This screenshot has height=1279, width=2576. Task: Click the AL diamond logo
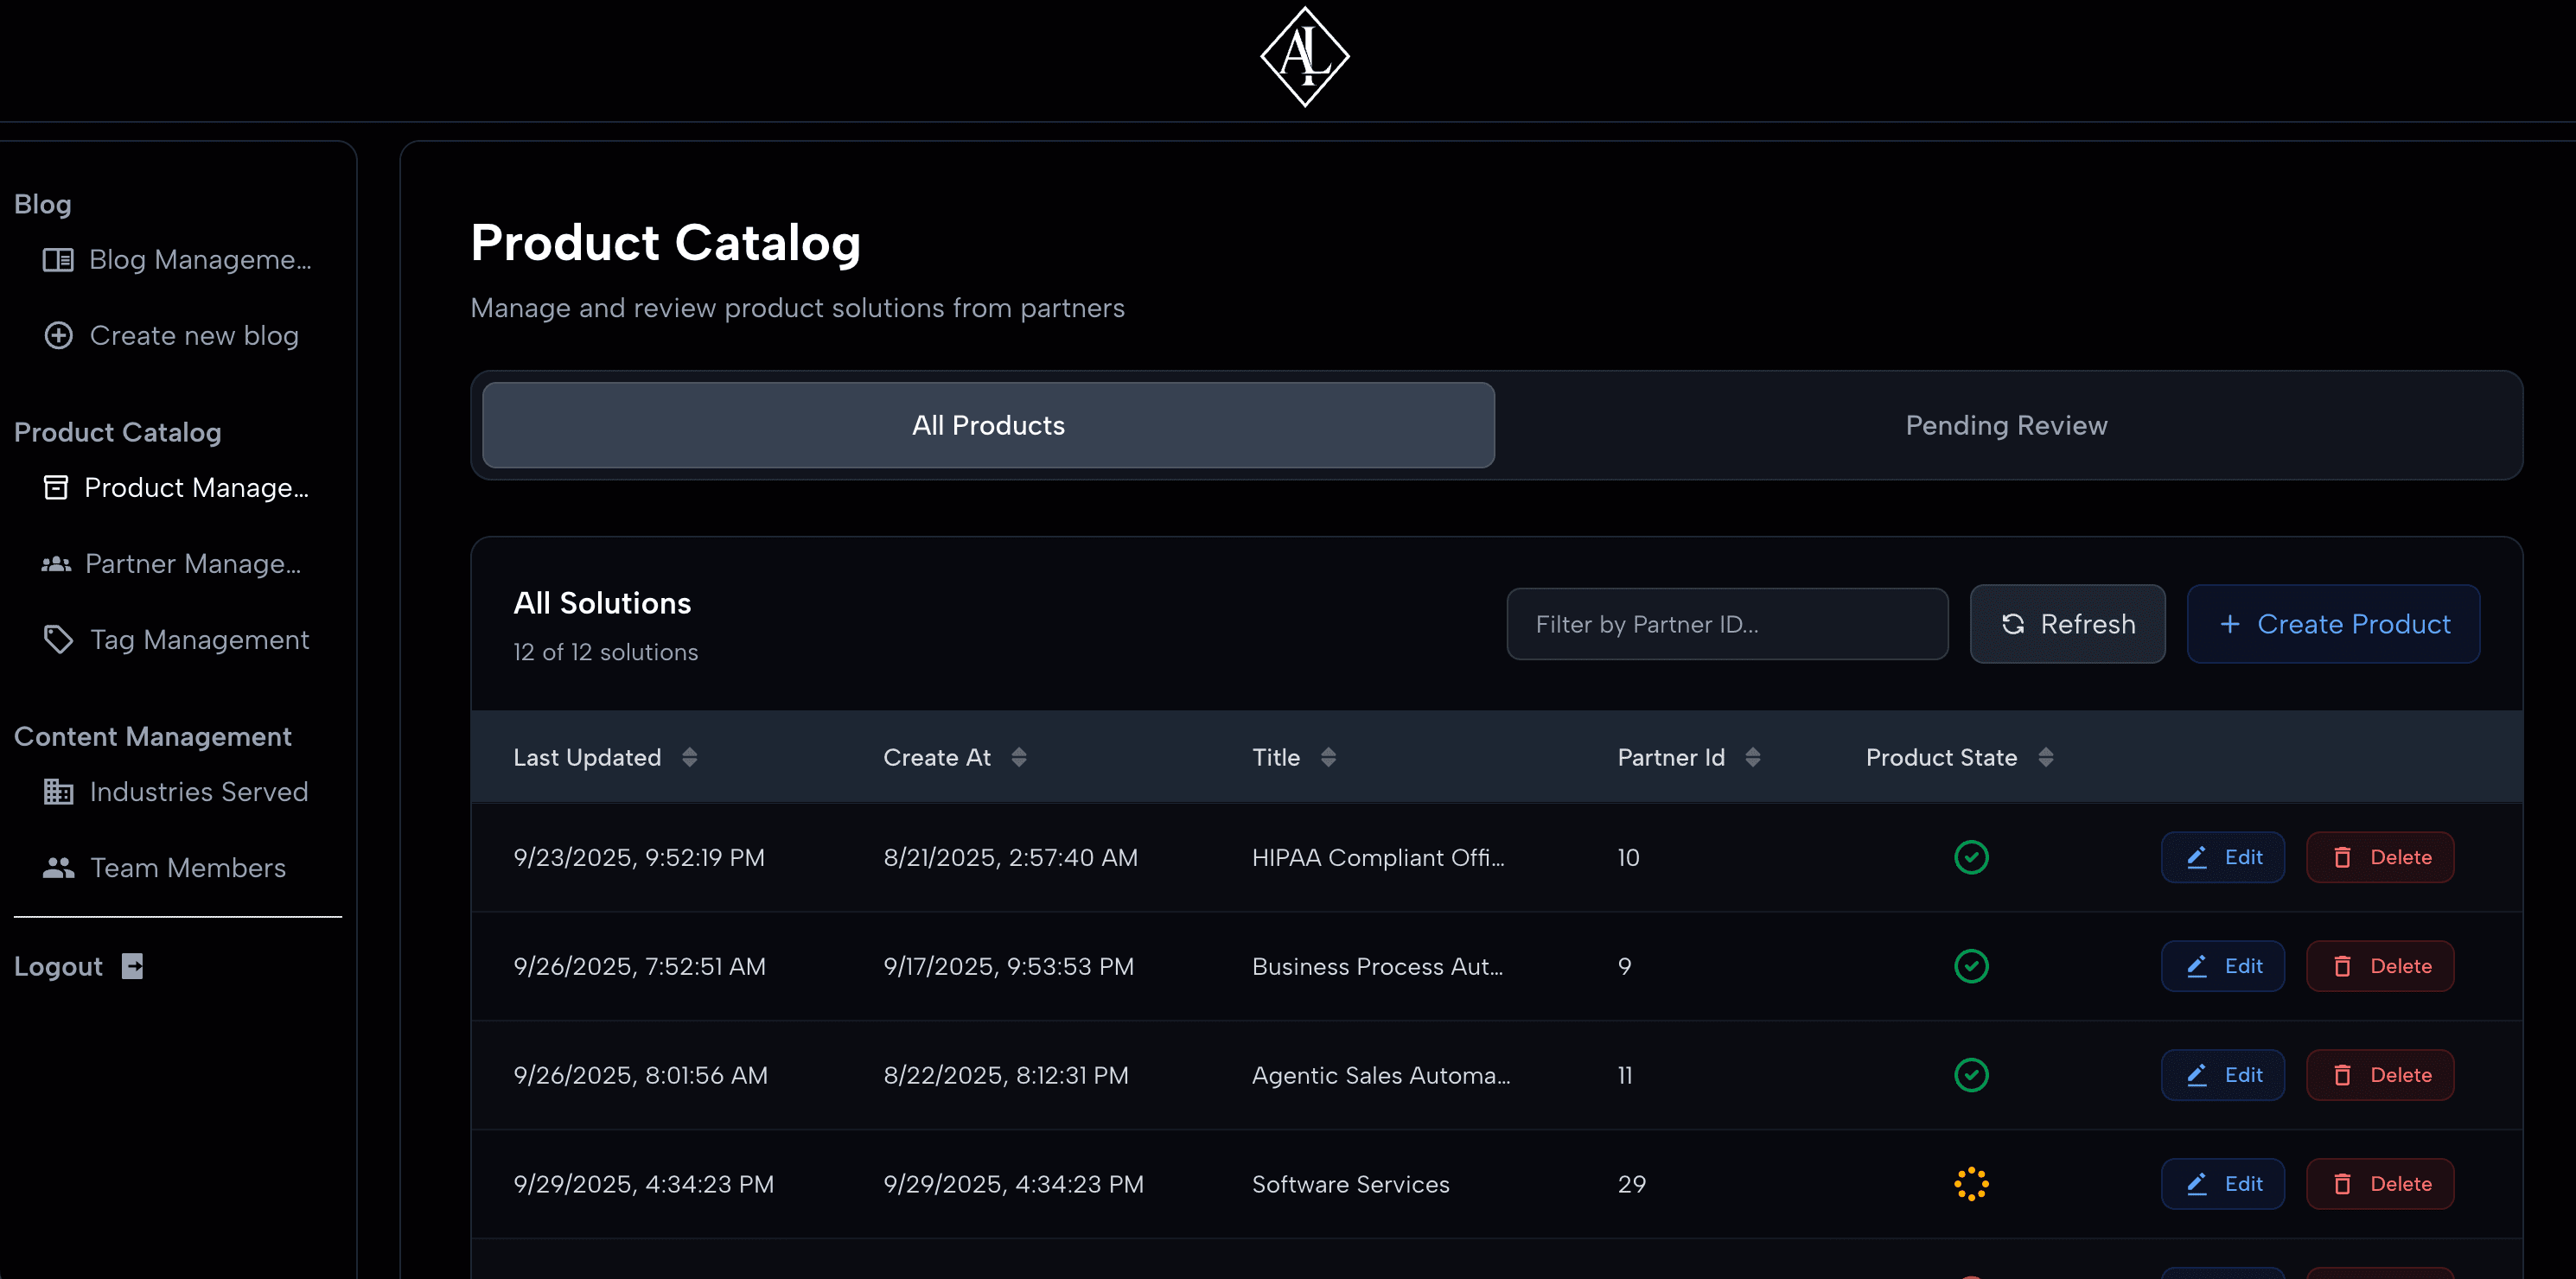[1304, 57]
